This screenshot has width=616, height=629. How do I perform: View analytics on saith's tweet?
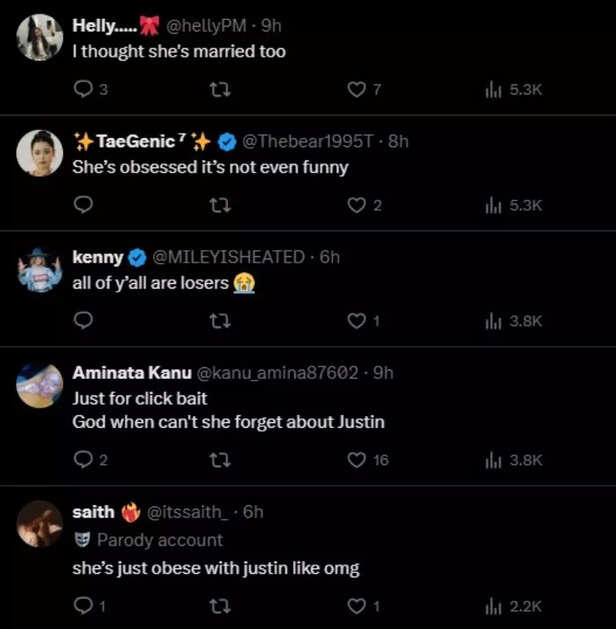492,606
